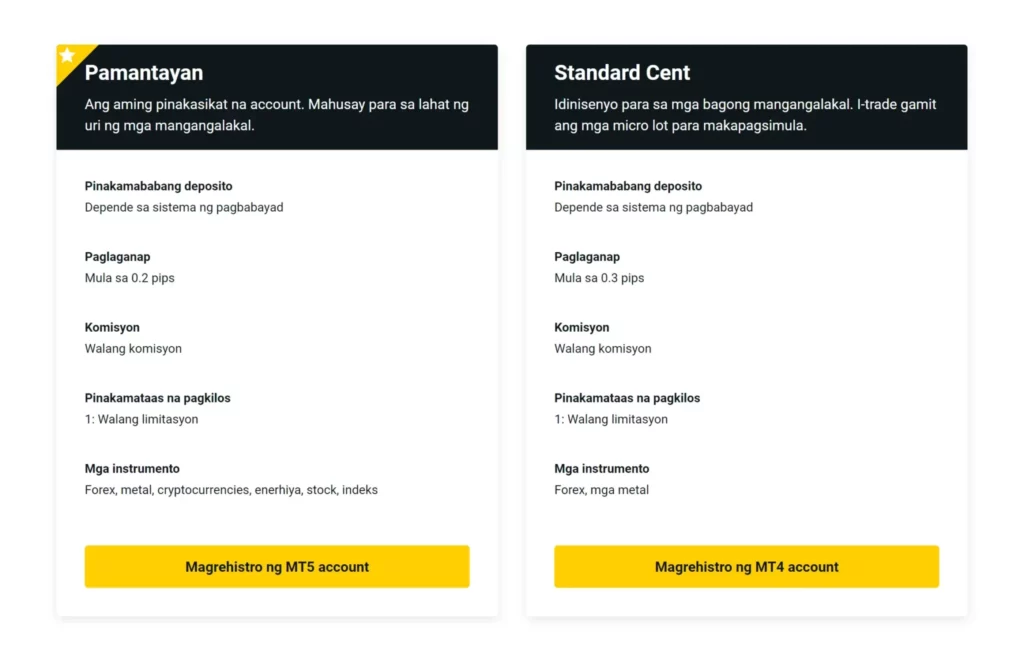Image resolution: width=1024 pixels, height=649 pixels.
Task: Click the Mga instrumento label on Pamantayan card
Action: point(132,468)
